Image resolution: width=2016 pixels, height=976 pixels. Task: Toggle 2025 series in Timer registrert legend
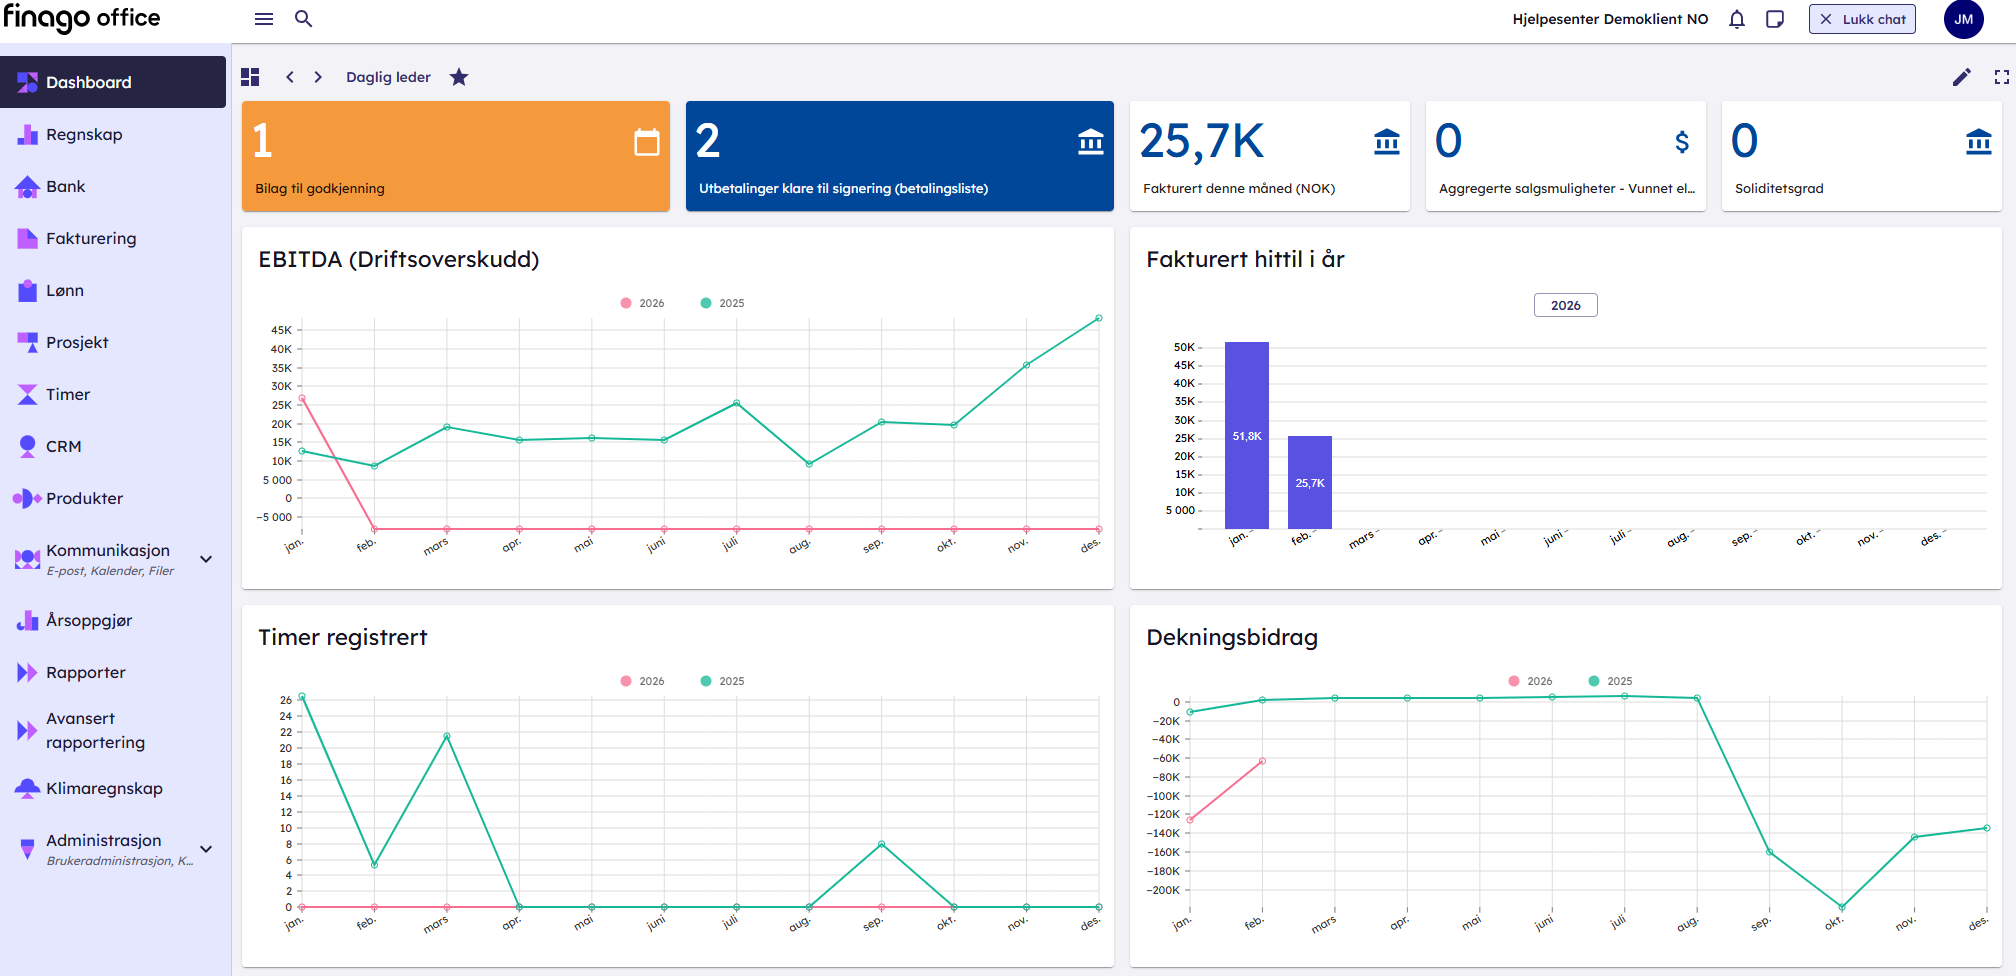(x=722, y=681)
